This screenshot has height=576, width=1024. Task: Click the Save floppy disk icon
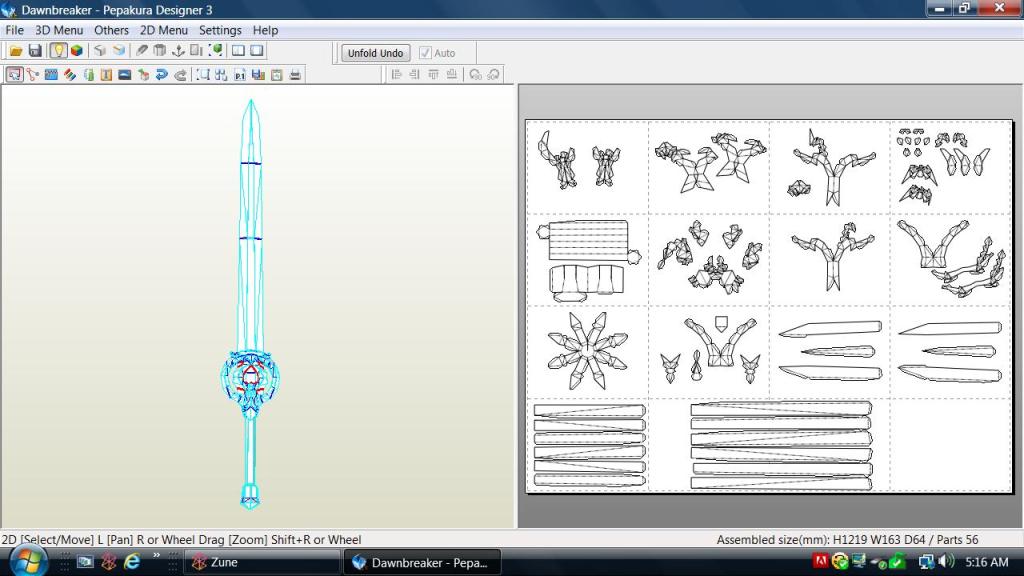(x=35, y=51)
